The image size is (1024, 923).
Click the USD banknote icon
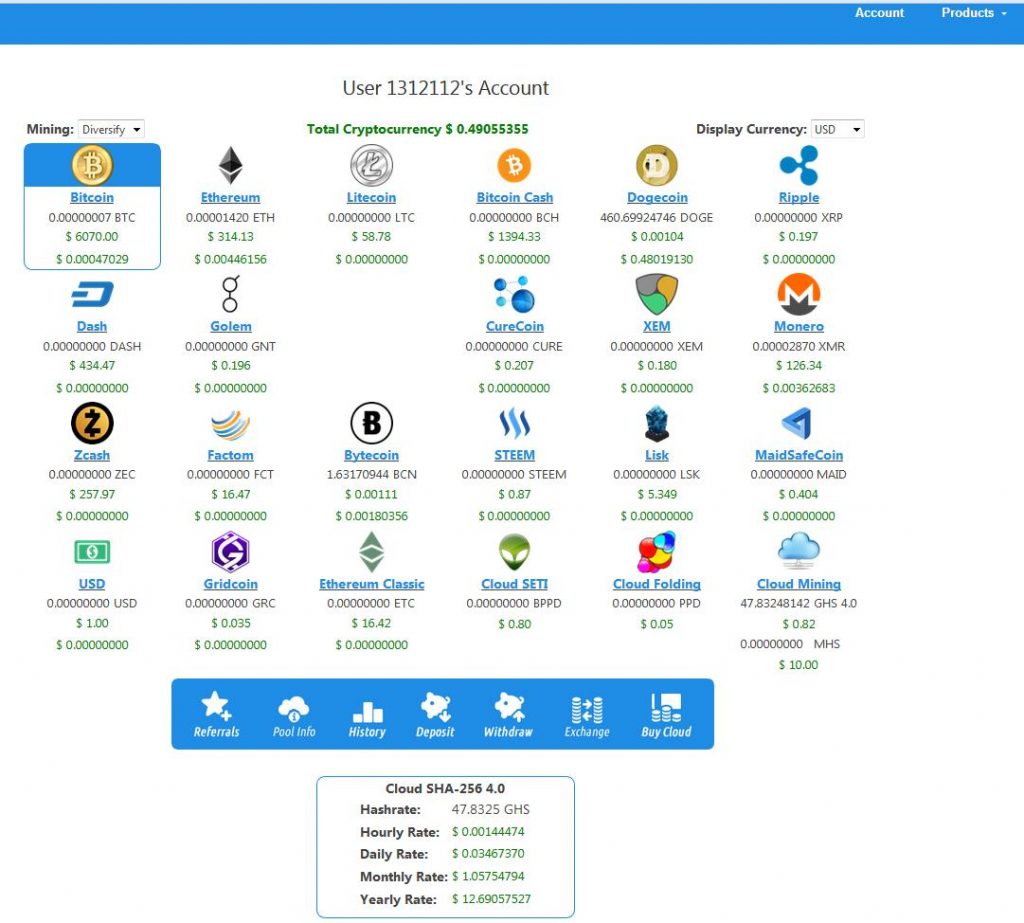tap(92, 552)
